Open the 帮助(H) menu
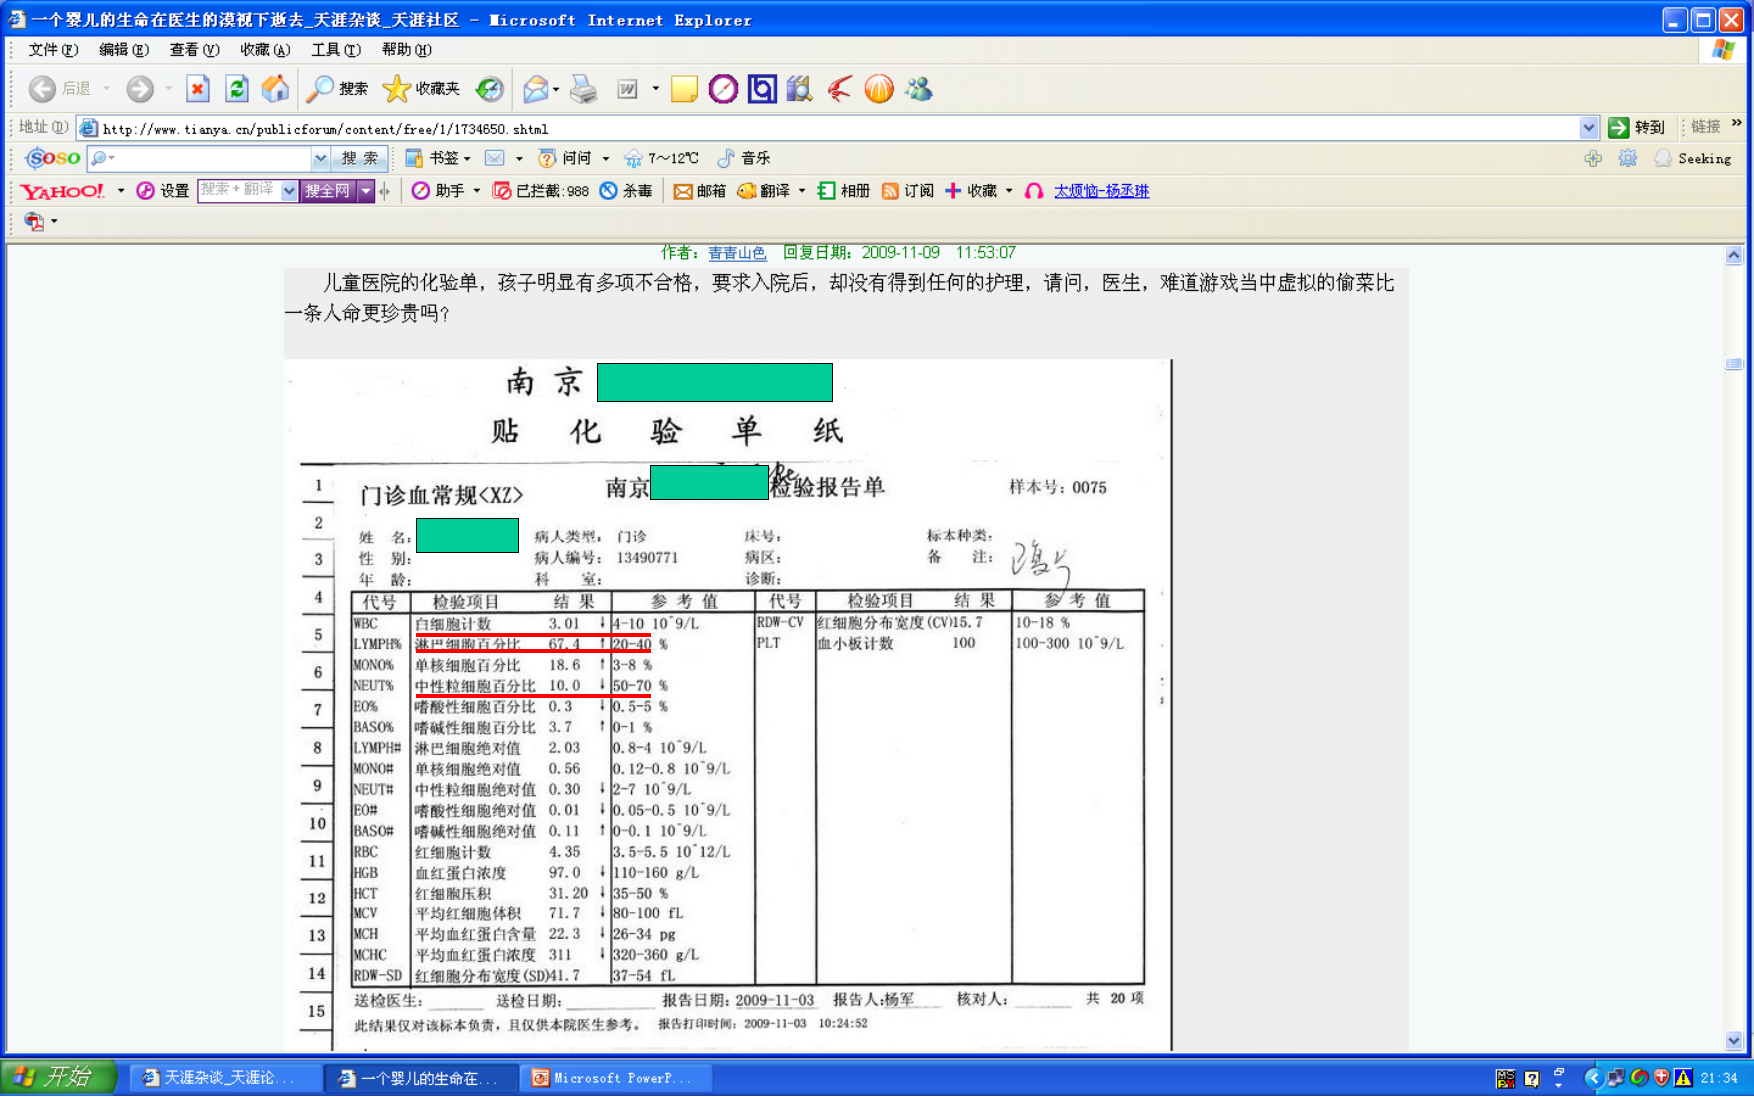Image resolution: width=1754 pixels, height=1097 pixels. pyautogui.click(x=407, y=50)
